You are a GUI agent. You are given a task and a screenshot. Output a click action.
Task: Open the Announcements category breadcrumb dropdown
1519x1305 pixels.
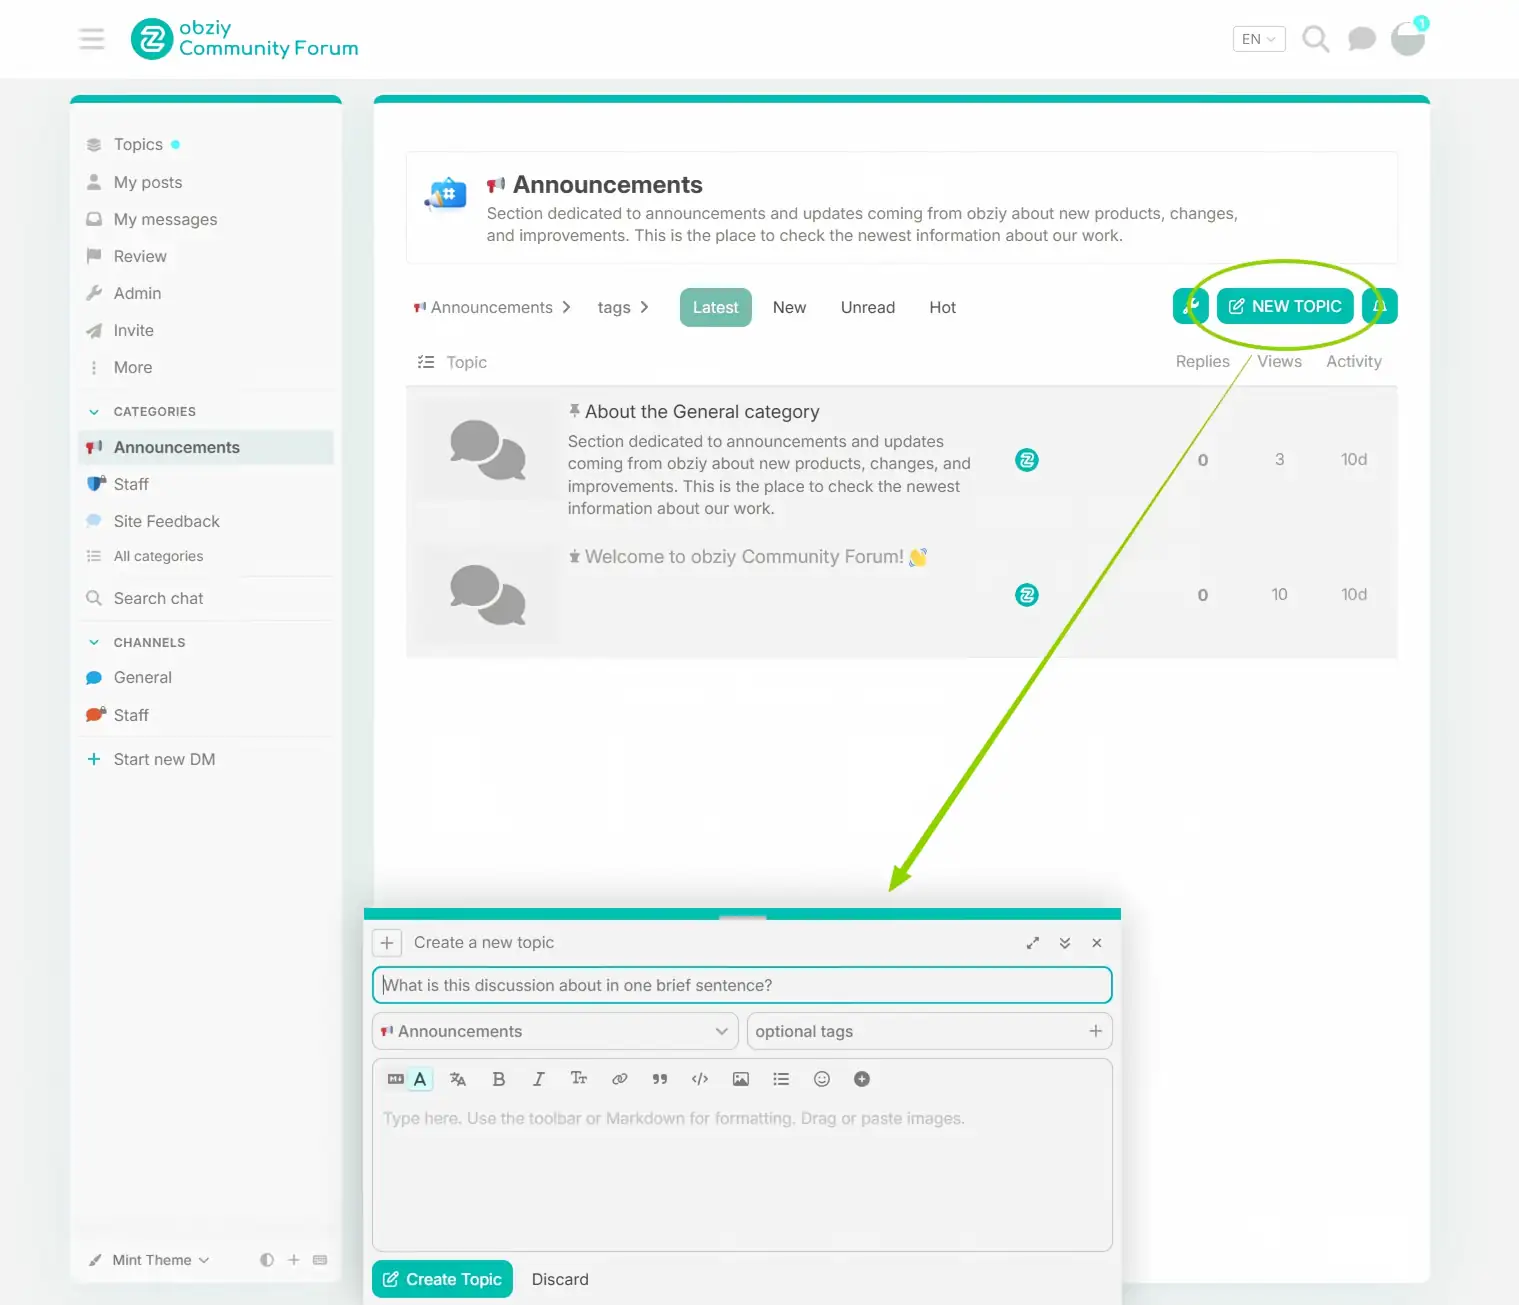(x=492, y=307)
